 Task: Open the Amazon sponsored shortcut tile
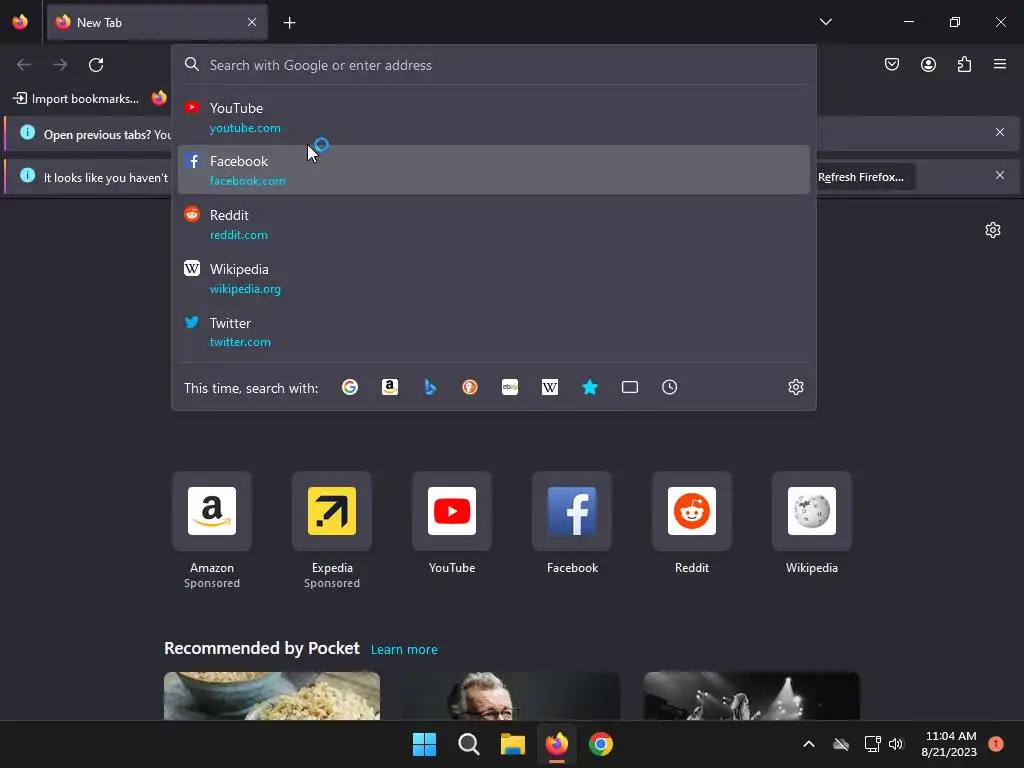(212, 511)
